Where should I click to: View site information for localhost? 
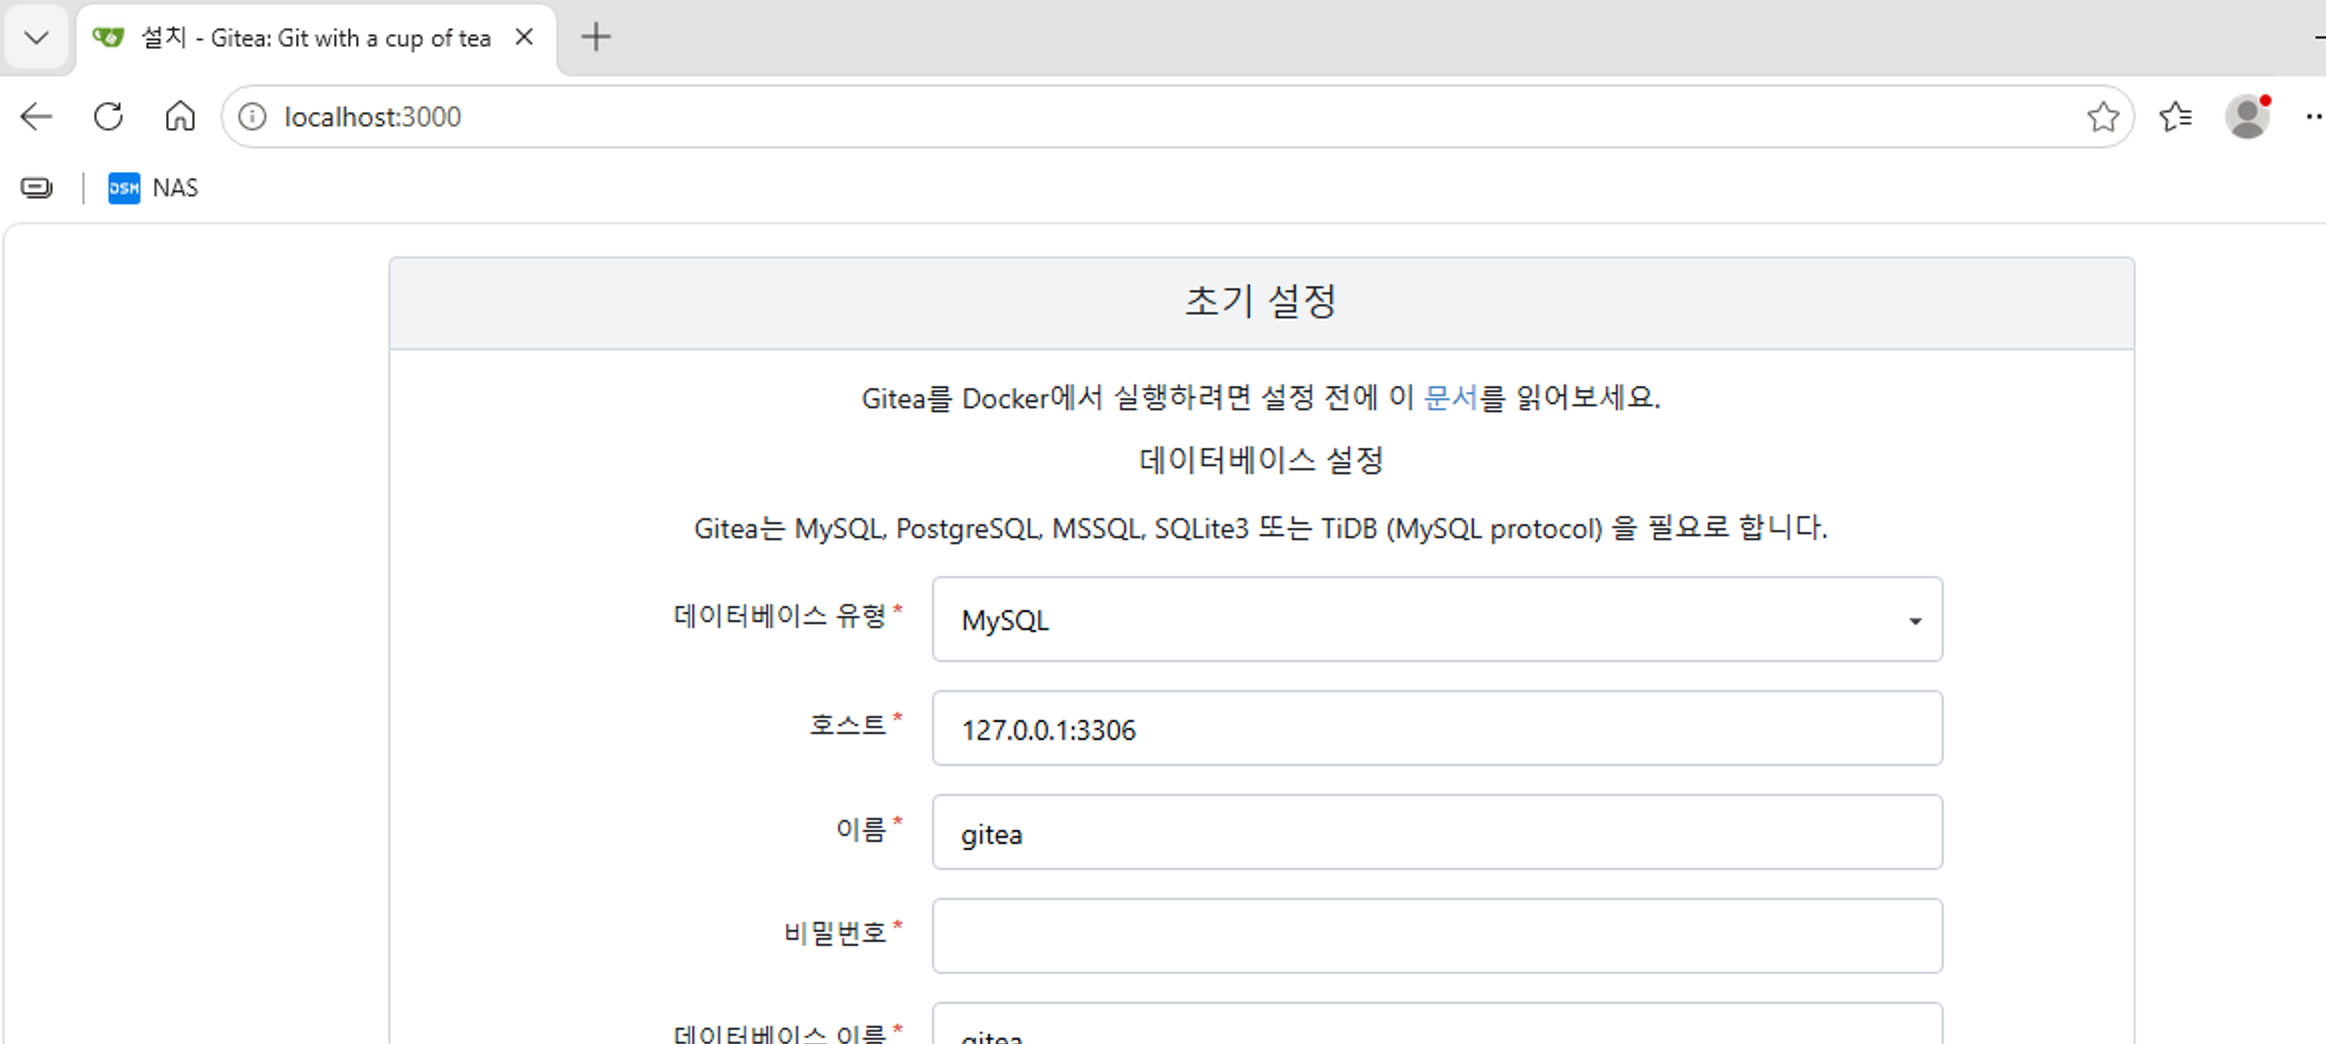(253, 117)
